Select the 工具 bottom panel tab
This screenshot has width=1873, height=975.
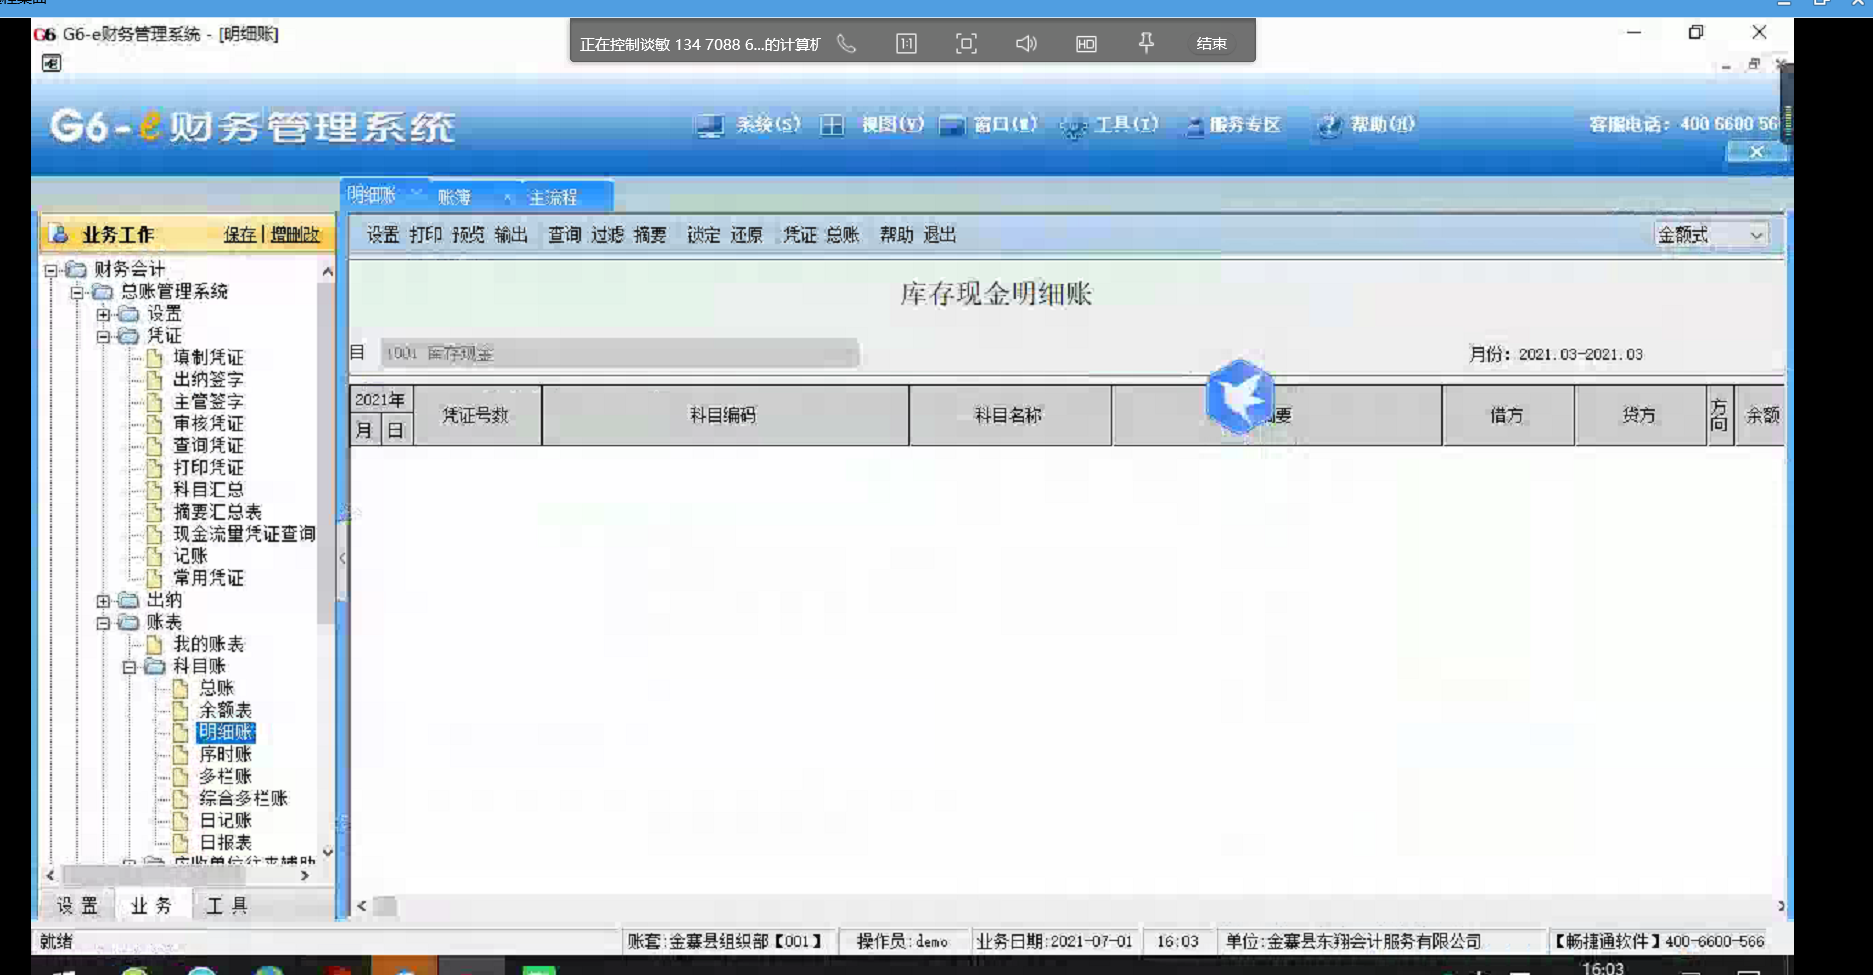pyautogui.click(x=227, y=905)
